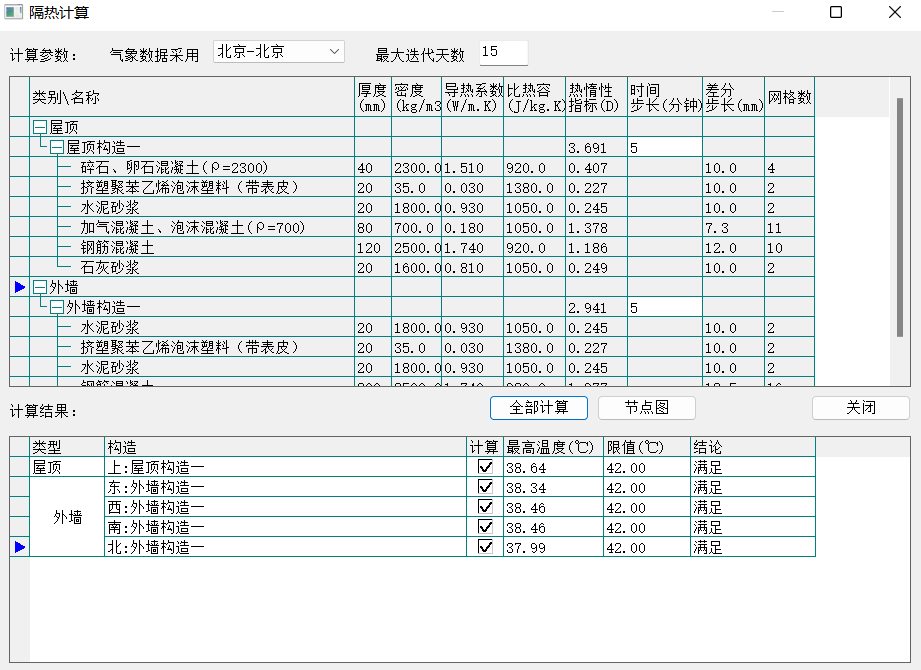
Task: Click the 隔热计算 window title icon
Action: [13, 13]
